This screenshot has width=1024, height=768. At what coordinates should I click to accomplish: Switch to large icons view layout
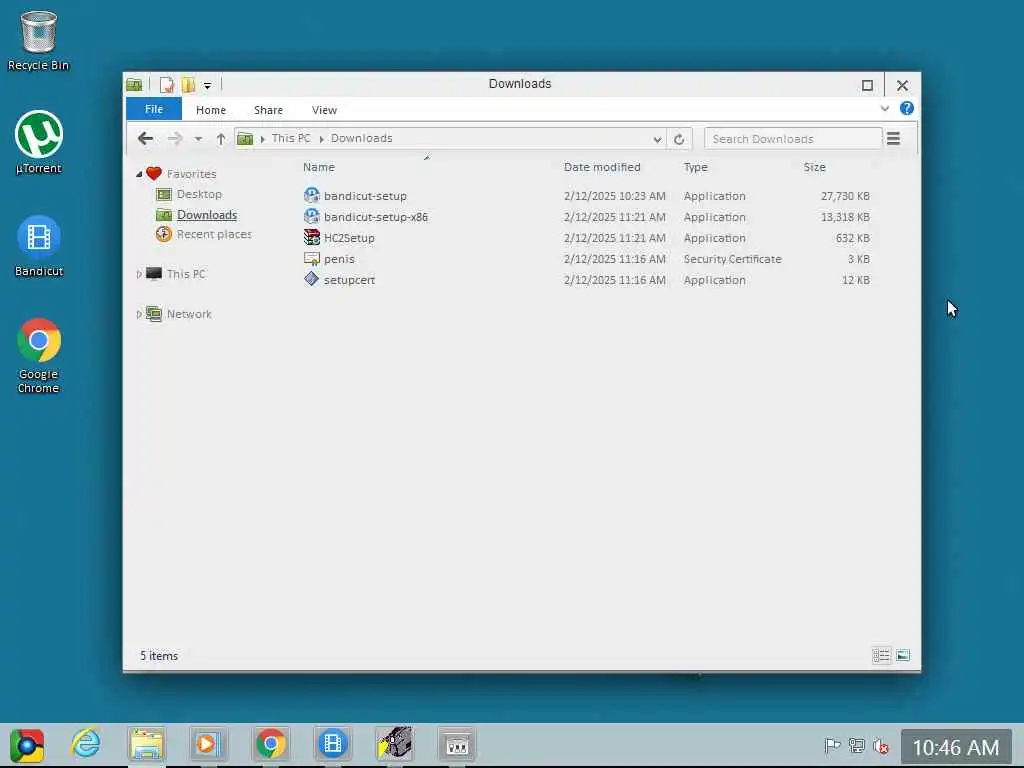coord(903,655)
